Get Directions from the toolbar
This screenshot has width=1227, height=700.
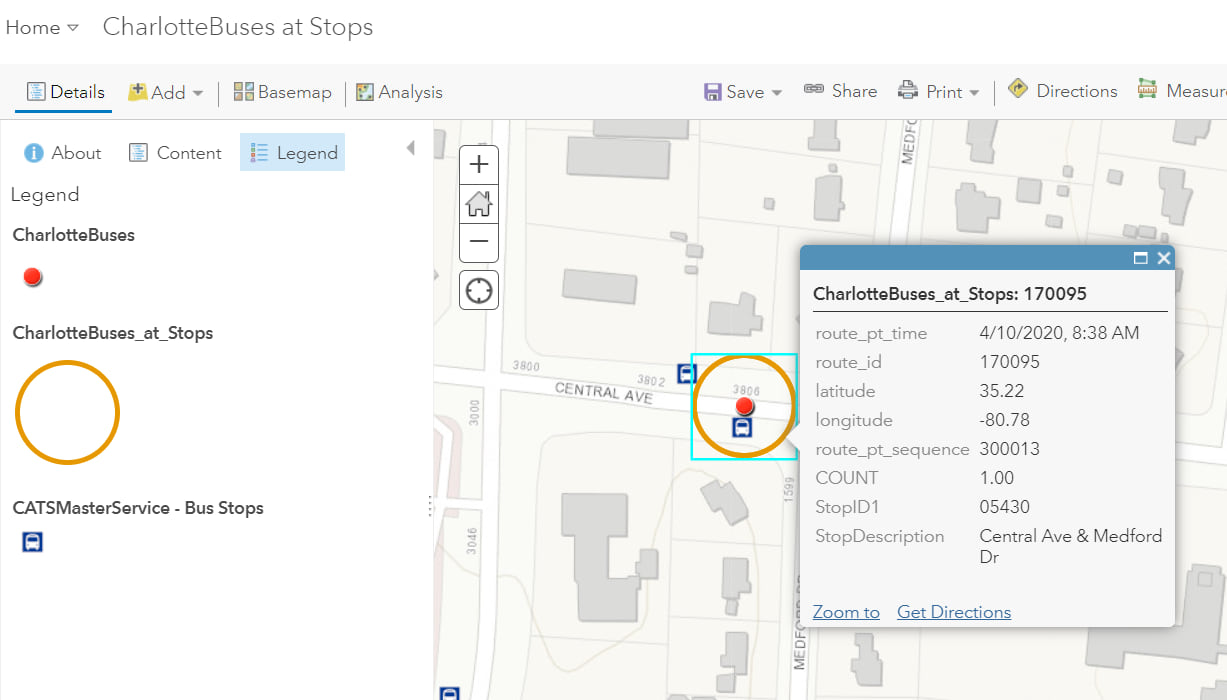point(1062,91)
